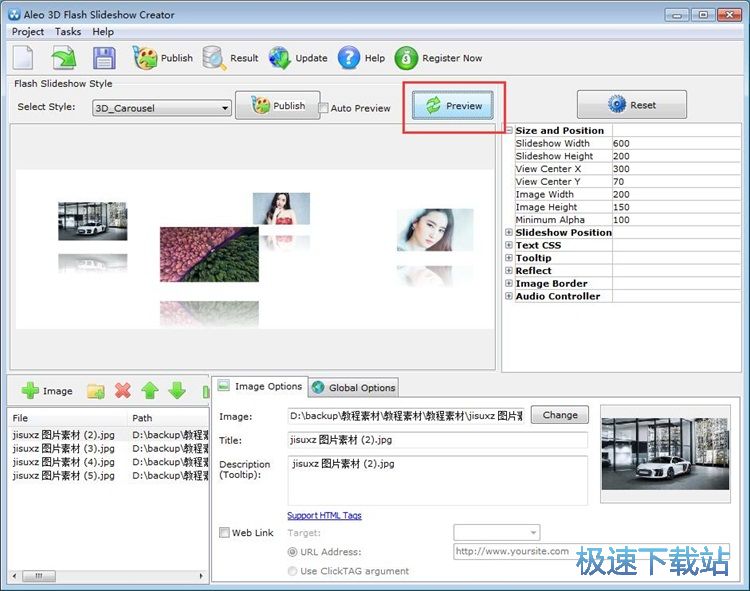Click the Title input field
The width and height of the screenshot is (750, 591).
pyautogui.click(x=437, y=440)
